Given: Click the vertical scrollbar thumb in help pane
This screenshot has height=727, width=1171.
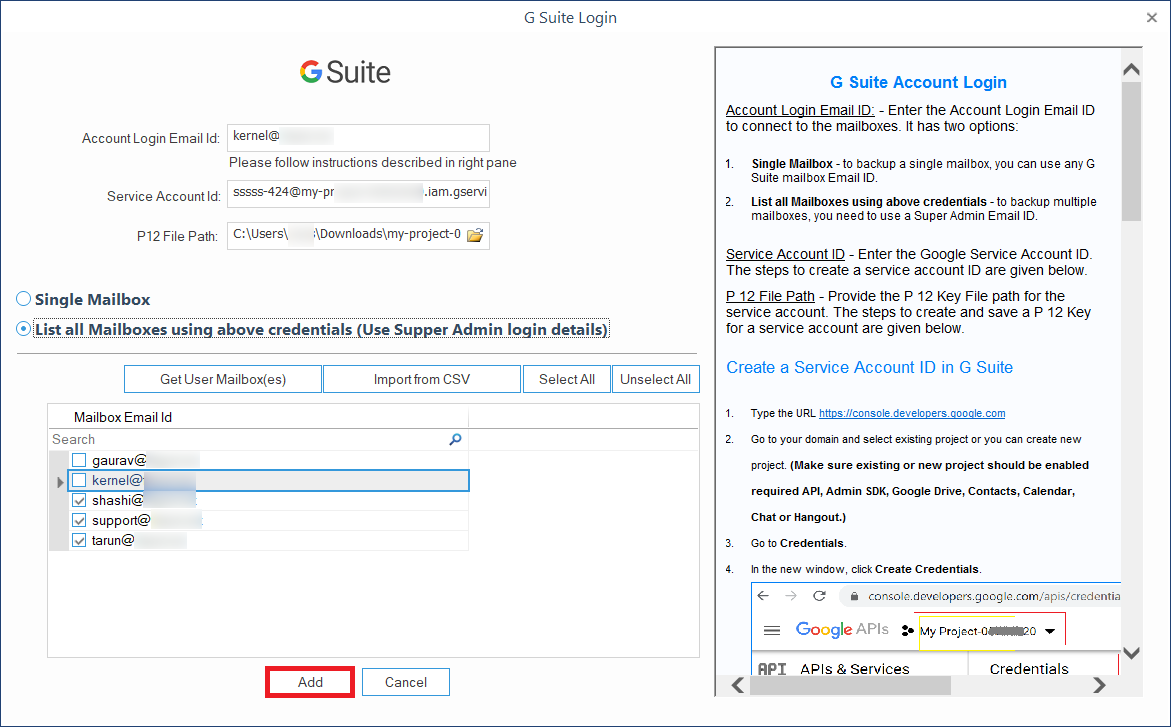Looking at the screenshot, I should 1131,151.
